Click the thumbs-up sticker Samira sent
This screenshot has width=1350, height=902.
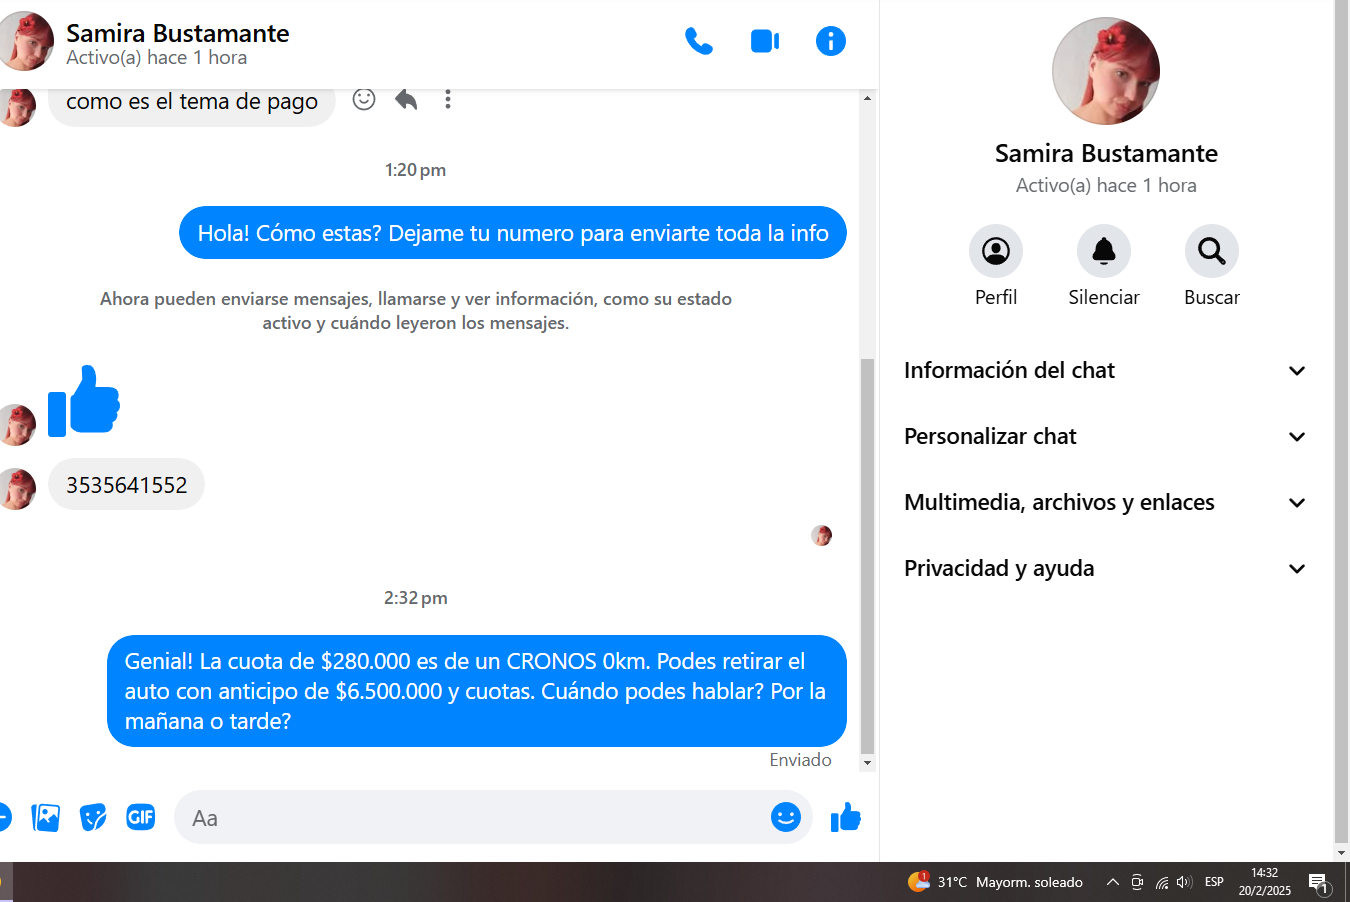(84, 400)
